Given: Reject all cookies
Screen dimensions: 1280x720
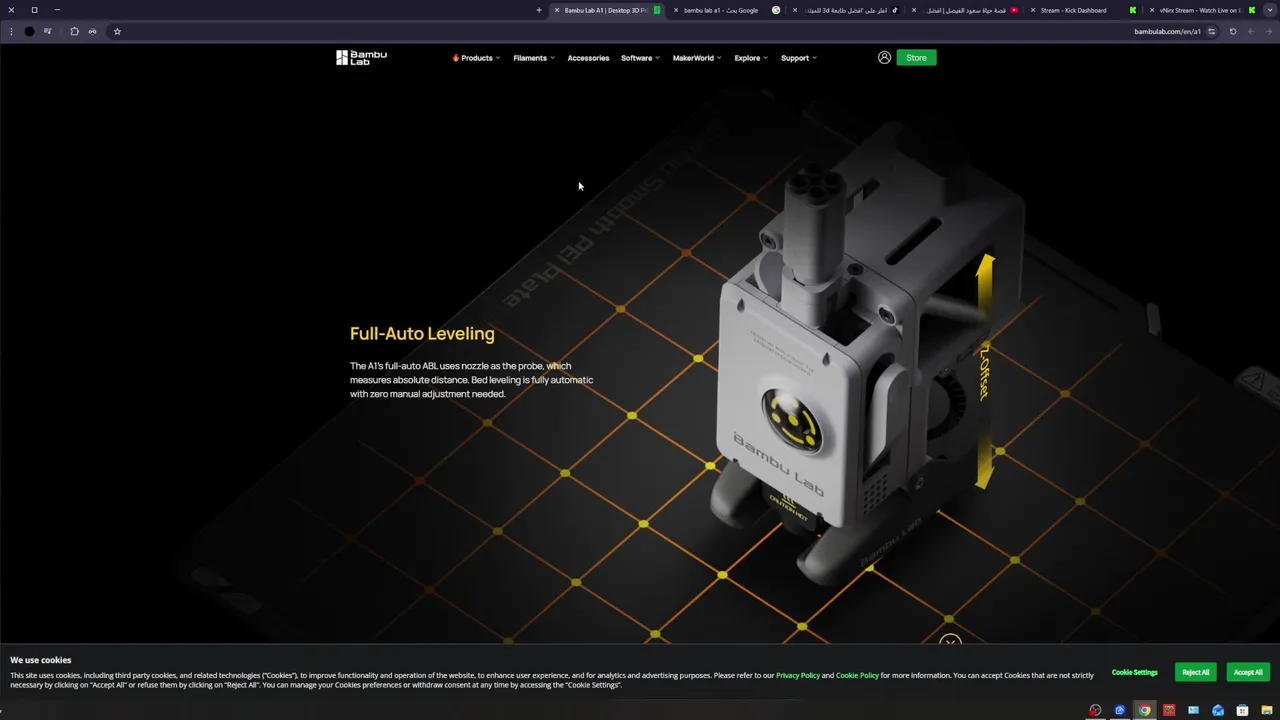Looking at the screenshot, I should [1195, 672].
